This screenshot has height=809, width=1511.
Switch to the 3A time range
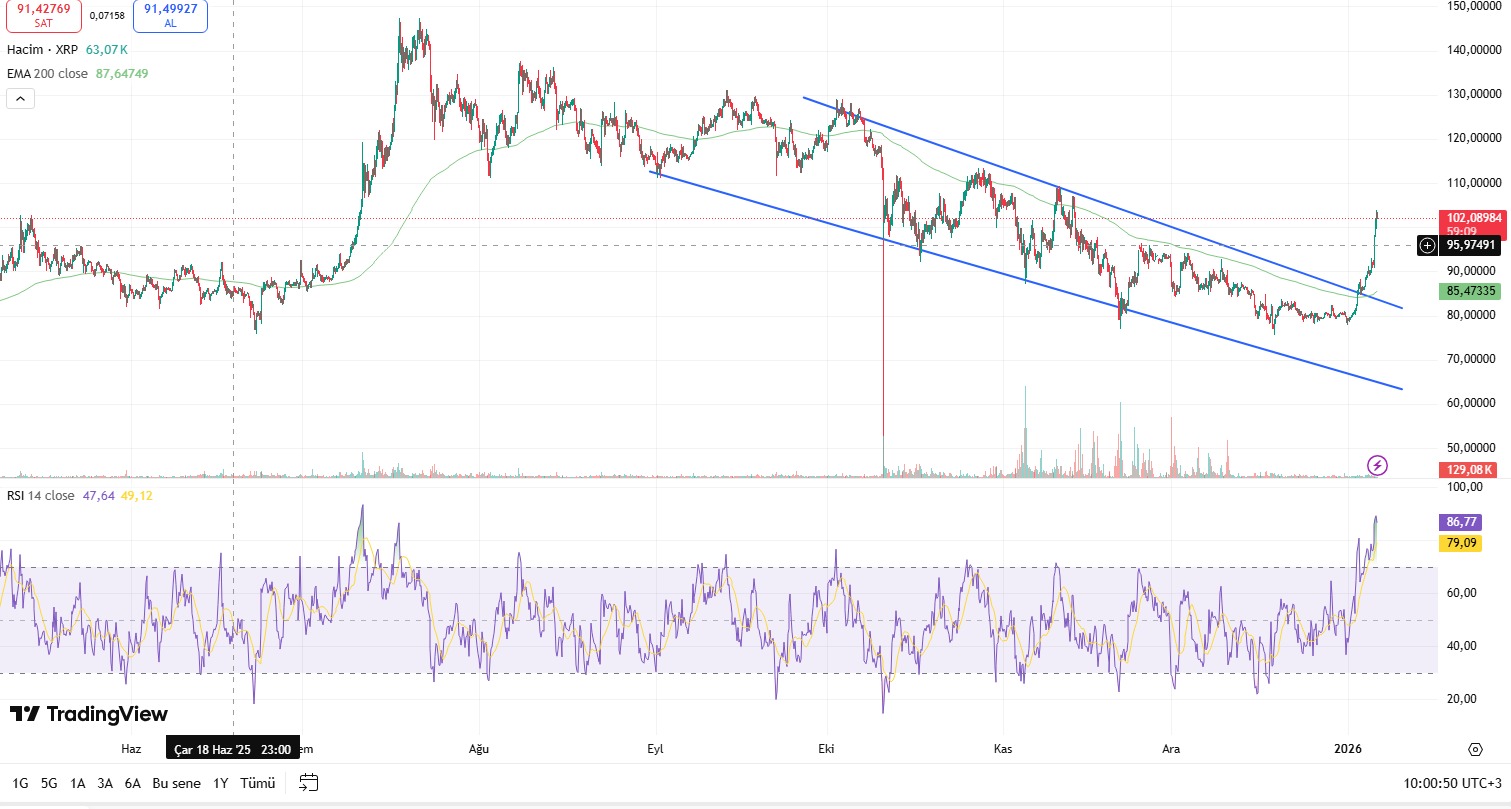(x=105, y=783)
